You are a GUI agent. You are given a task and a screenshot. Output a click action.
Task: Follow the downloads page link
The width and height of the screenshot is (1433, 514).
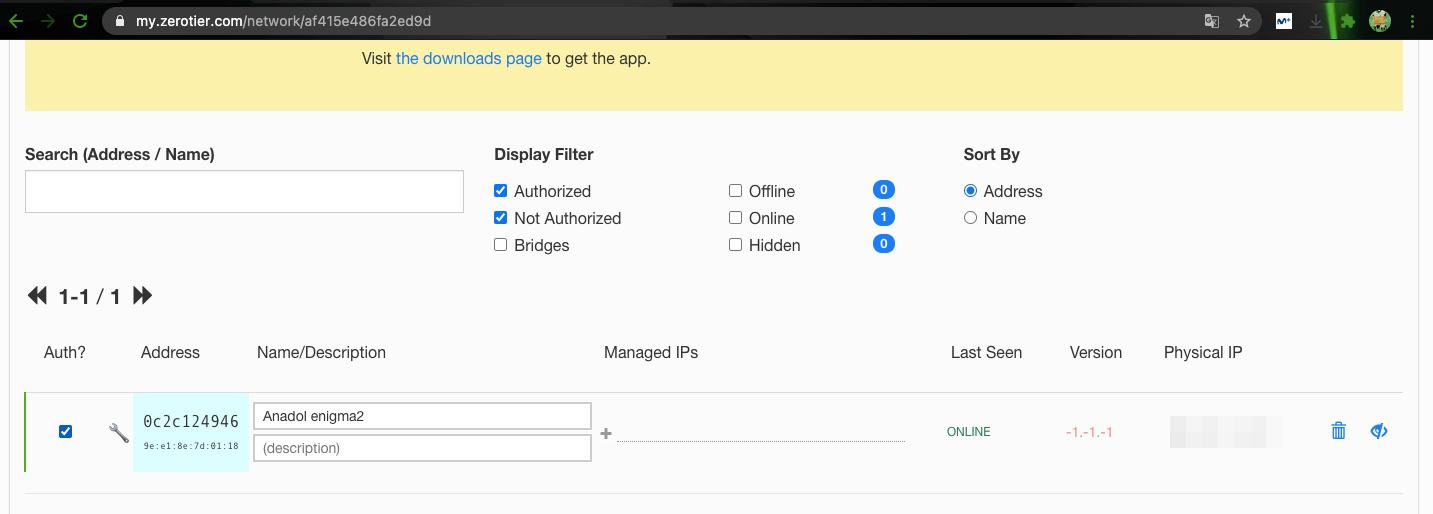click(x=468, y=59)
